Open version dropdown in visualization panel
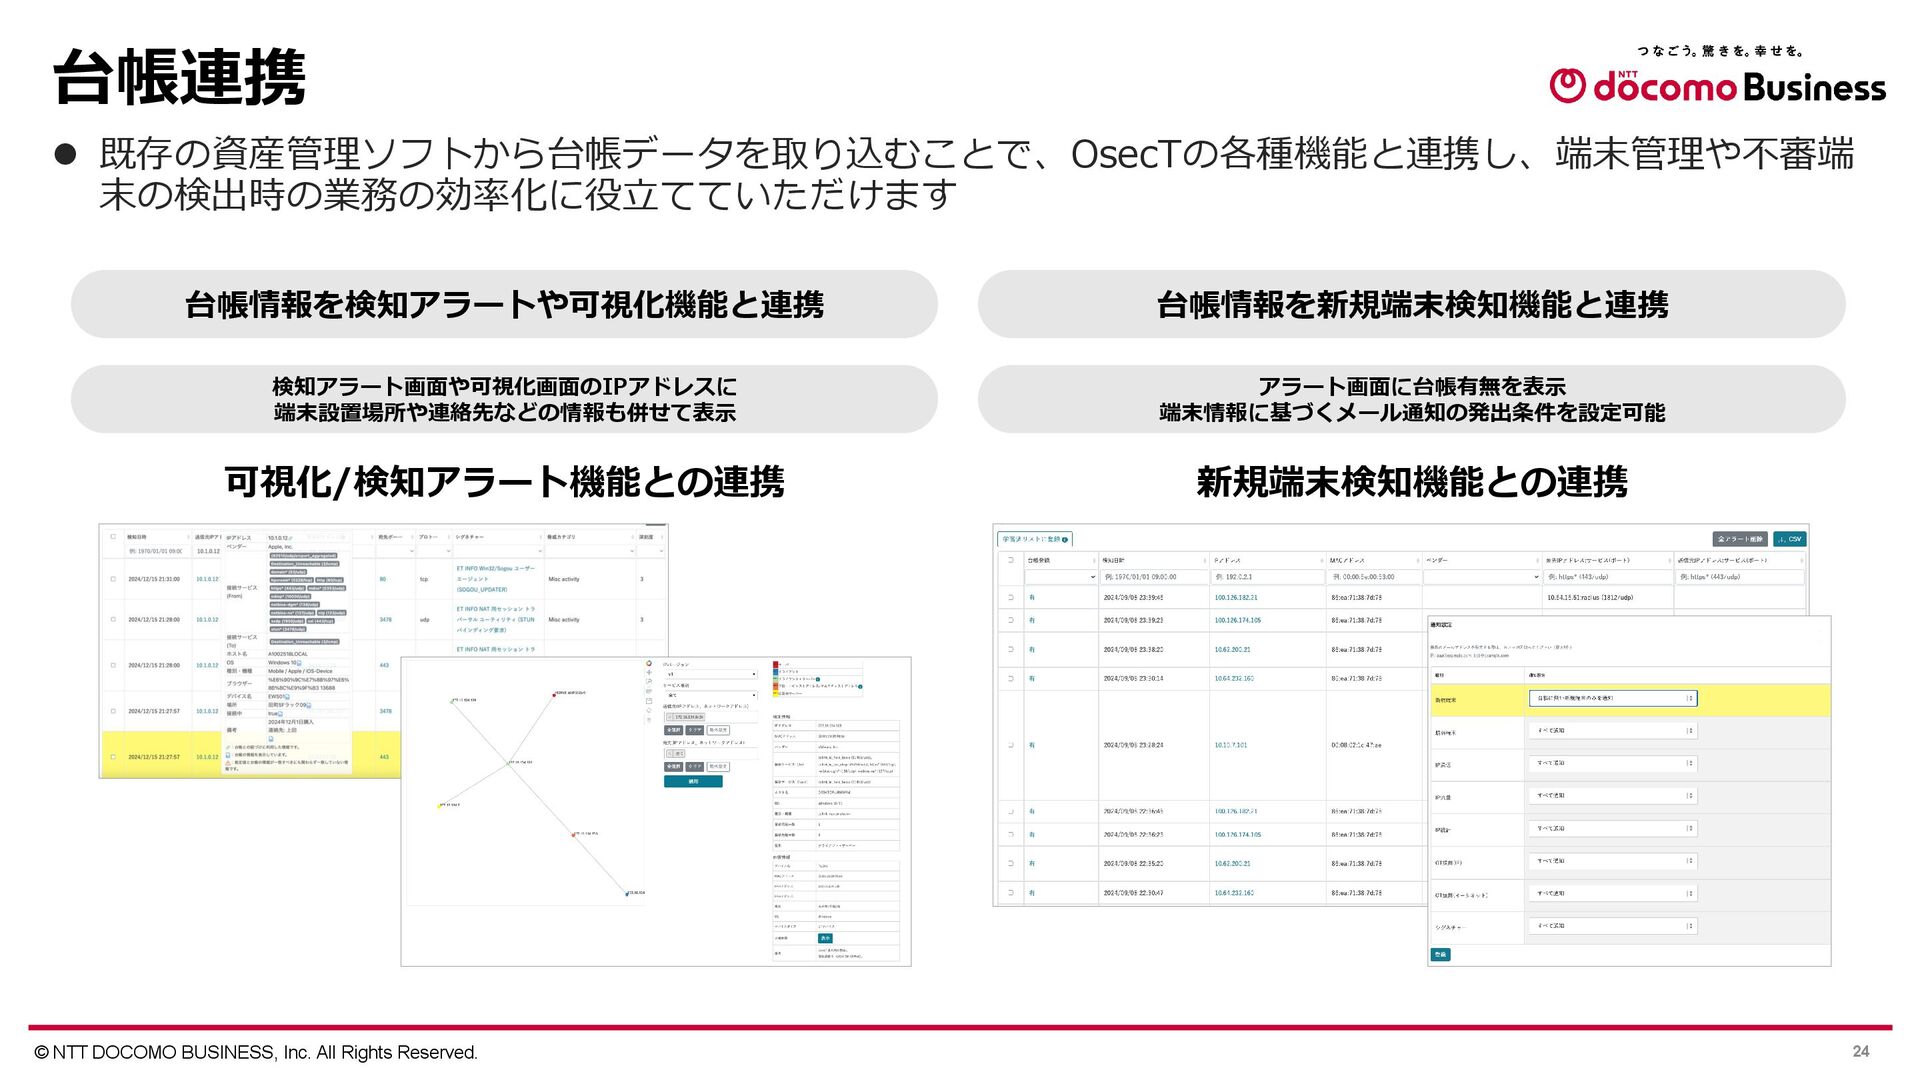This screenshot has height=1080, width=1920. (x=711, y=674)
